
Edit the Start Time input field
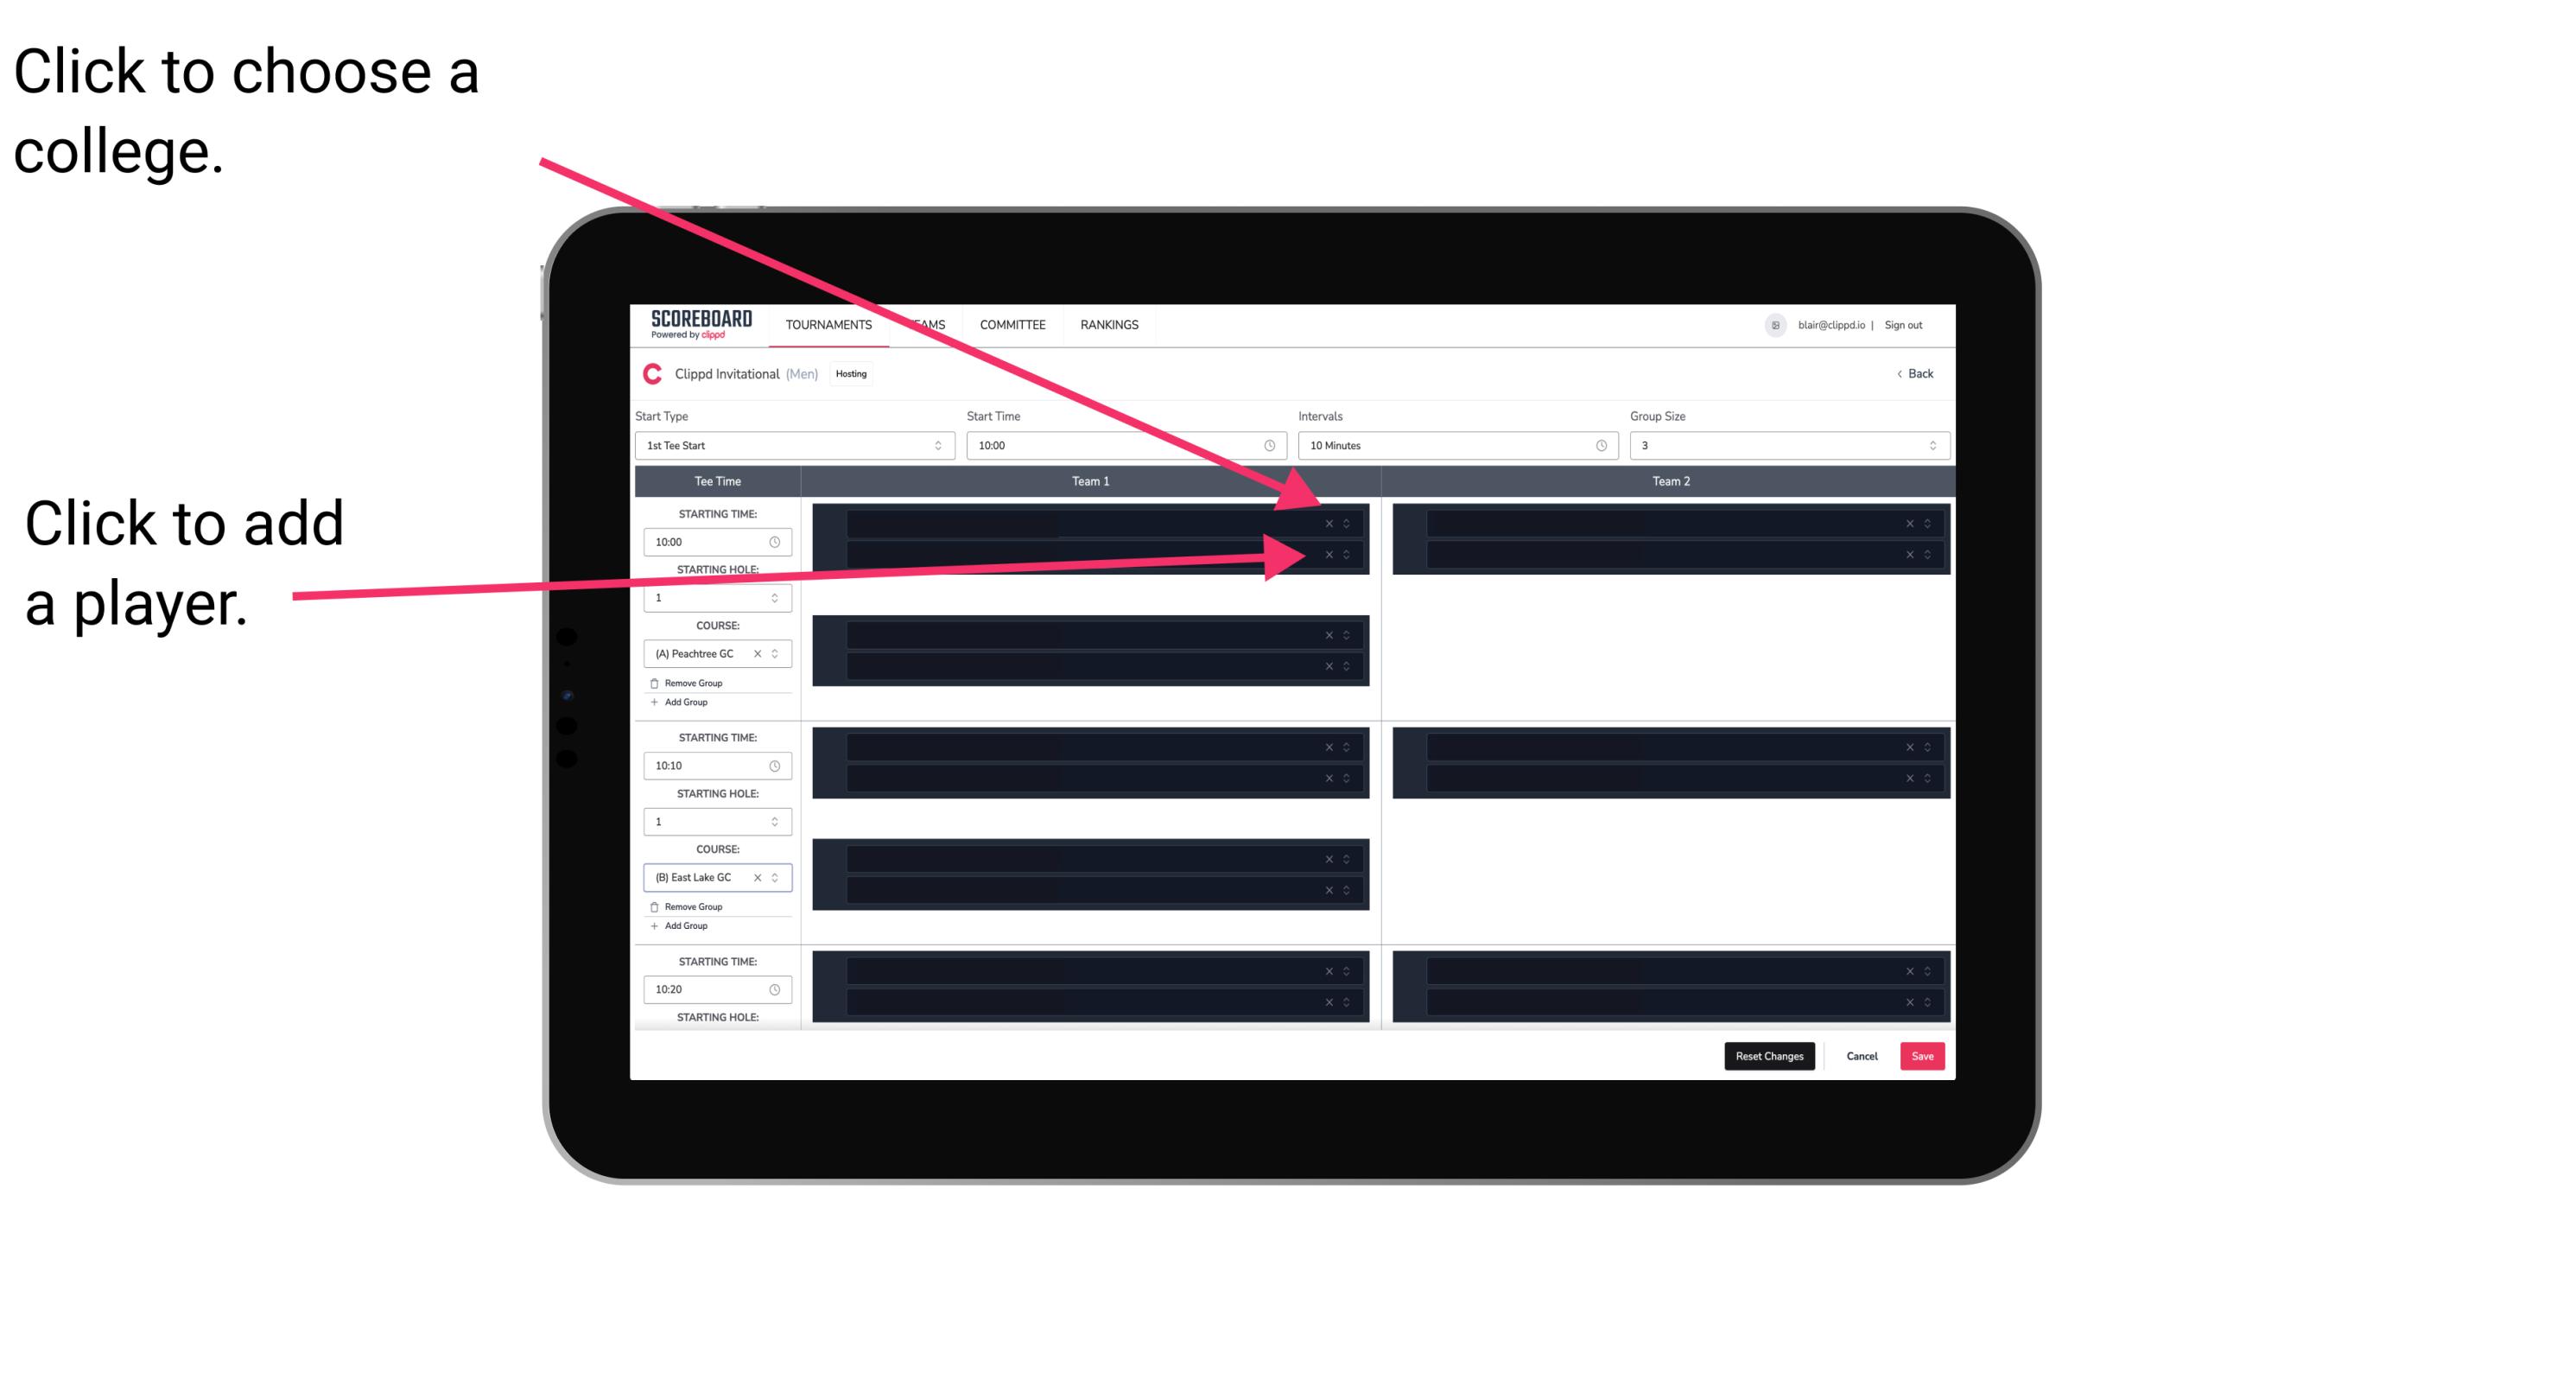(1124, 446)
